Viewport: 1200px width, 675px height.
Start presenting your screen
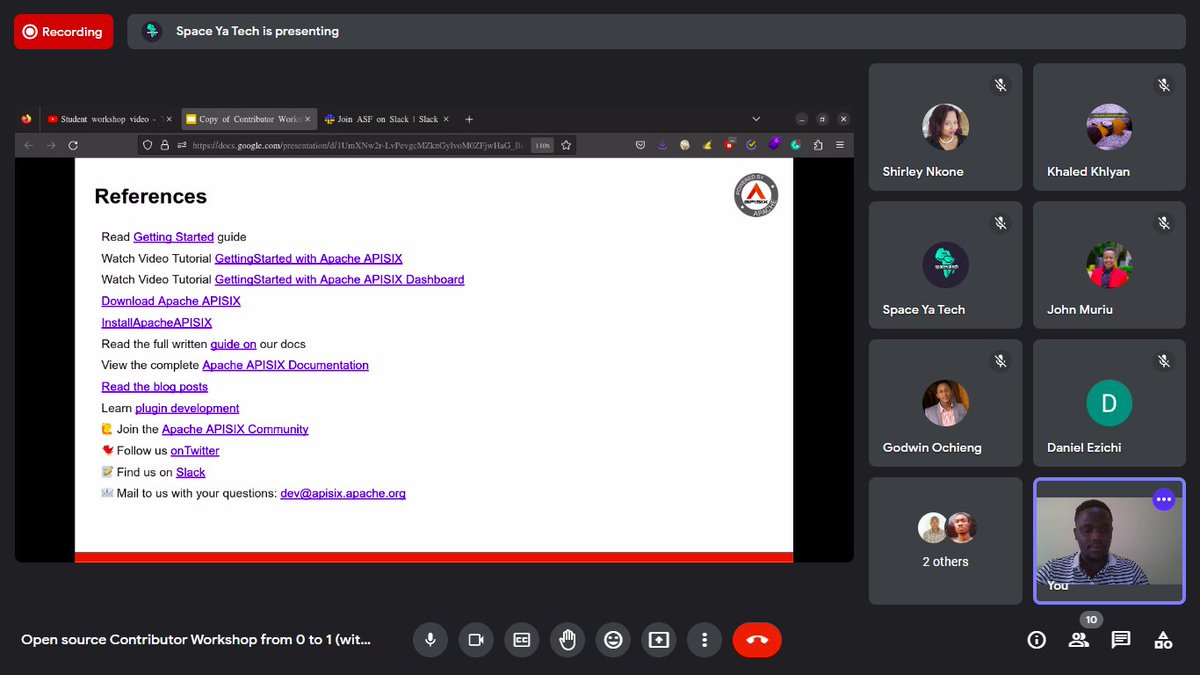[659, 639]
